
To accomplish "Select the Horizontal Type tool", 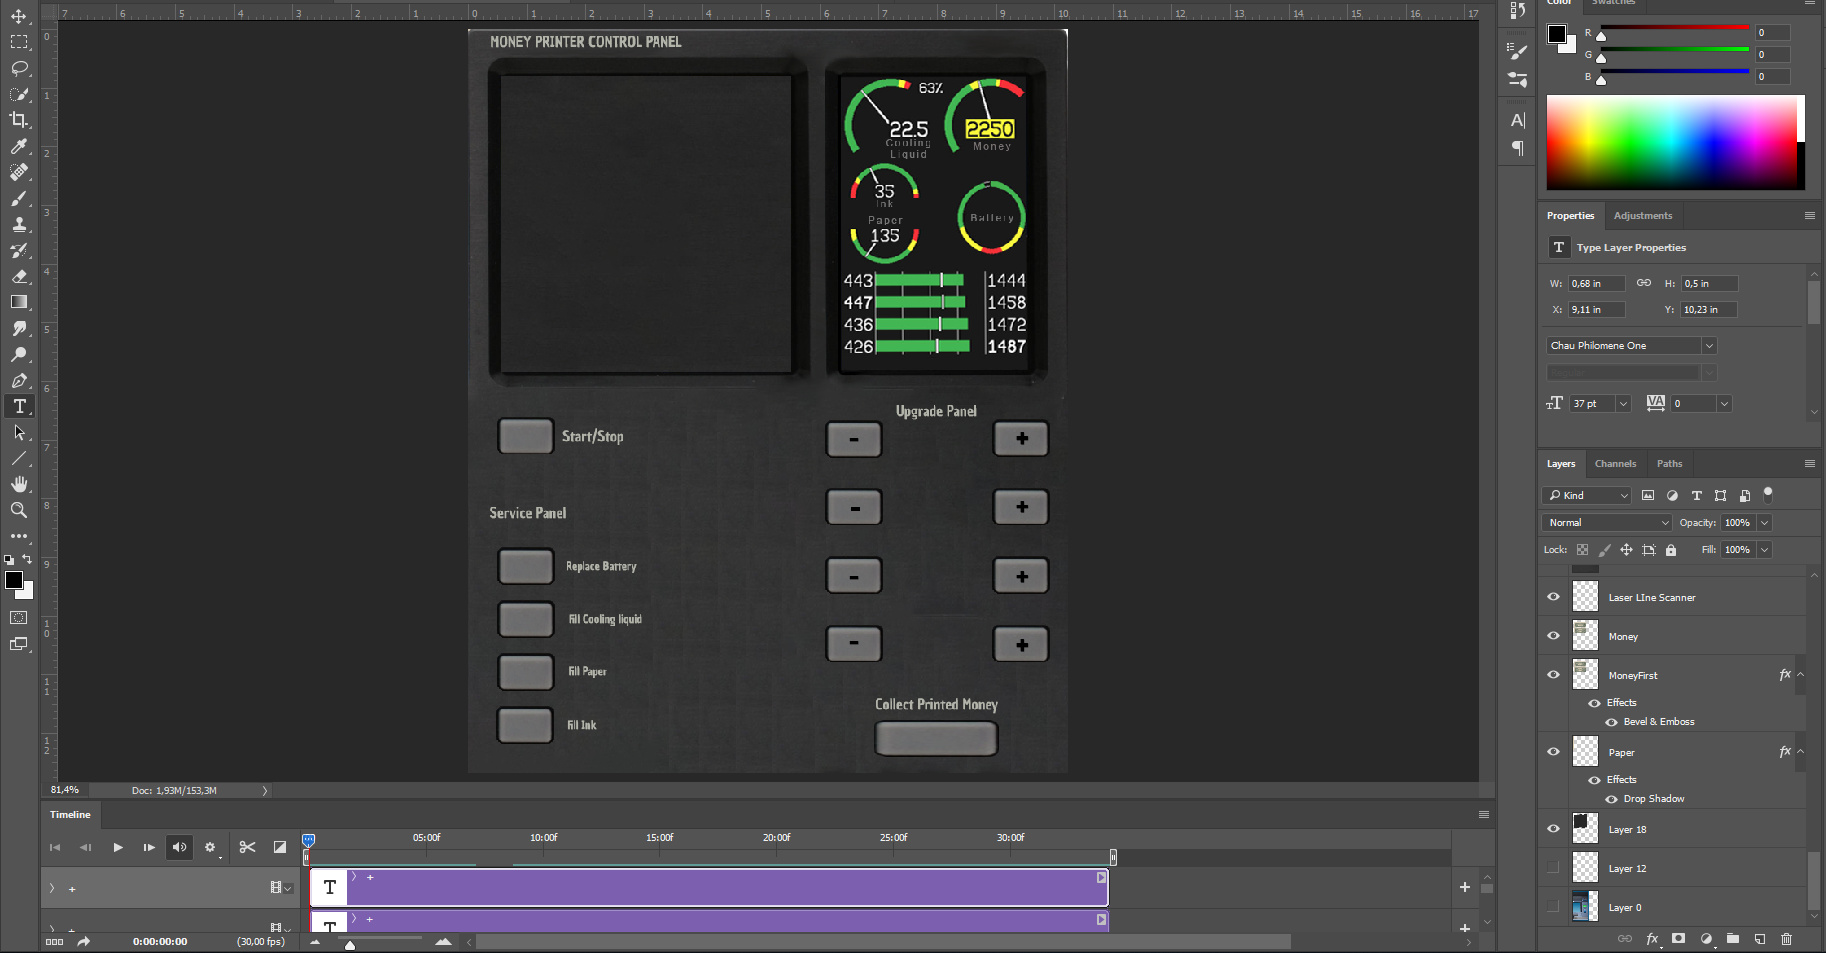I will pos(19,406).
